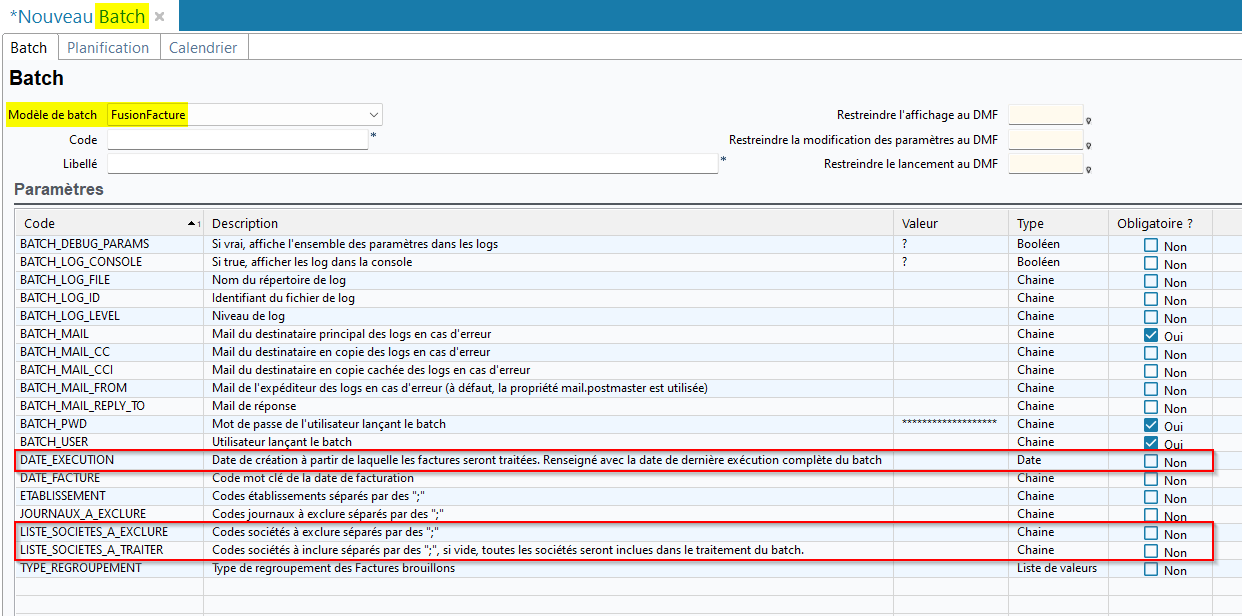The height and width of the screenshot is (616, 1242).
Task: Select the BATCH_LOG_CONSOLE code cell
Action: [109, 262]
